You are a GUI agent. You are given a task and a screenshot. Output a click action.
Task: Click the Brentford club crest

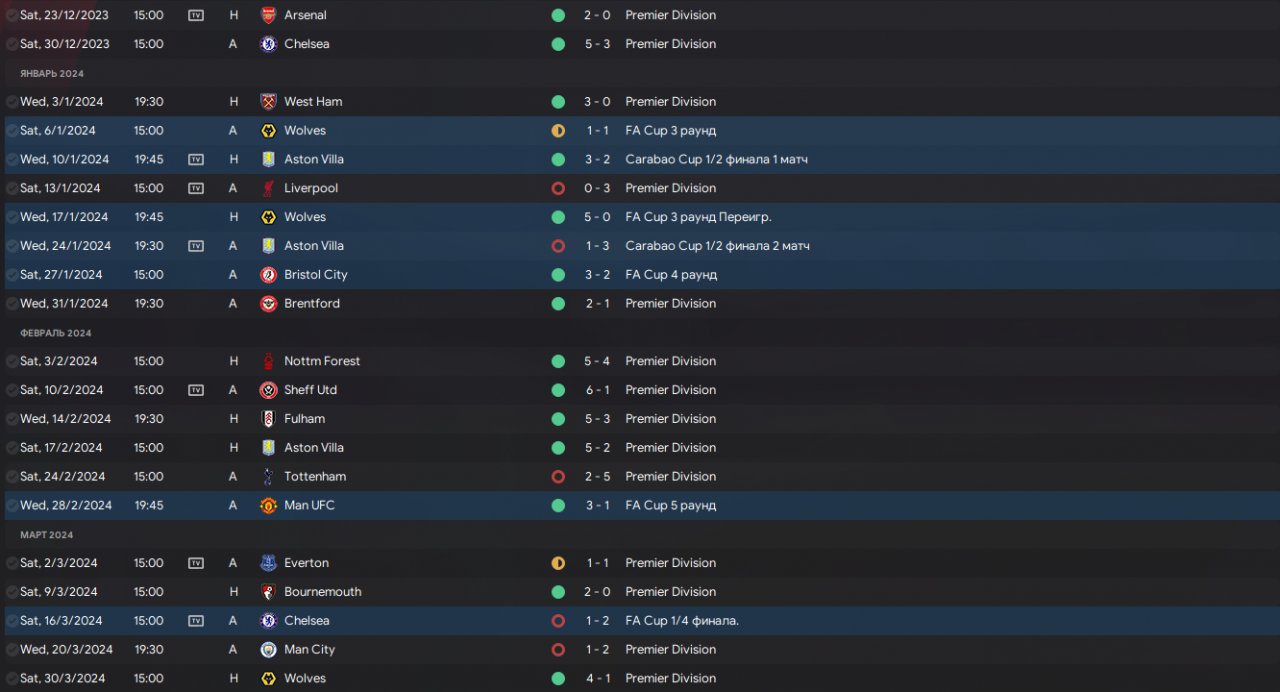[x=268, y=303]
